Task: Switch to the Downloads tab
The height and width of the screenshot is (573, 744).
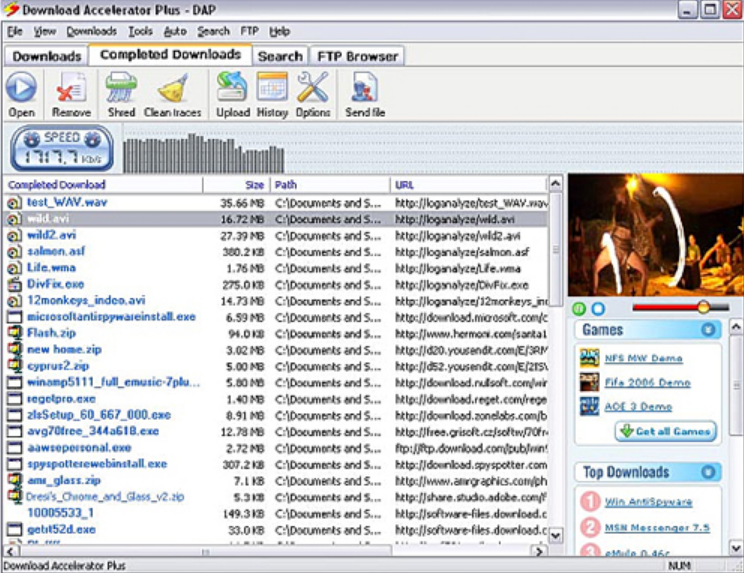Action: (x=46, y=56)
